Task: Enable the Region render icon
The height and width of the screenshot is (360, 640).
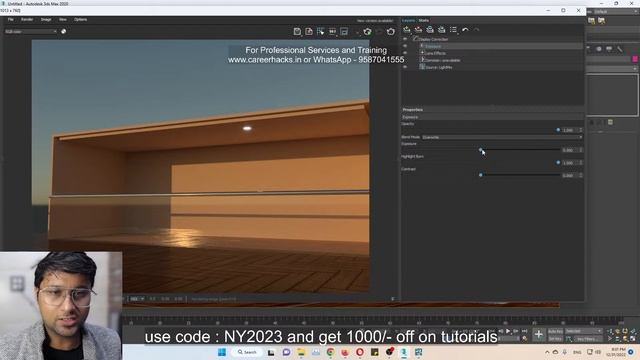Action: coord(344,31)
